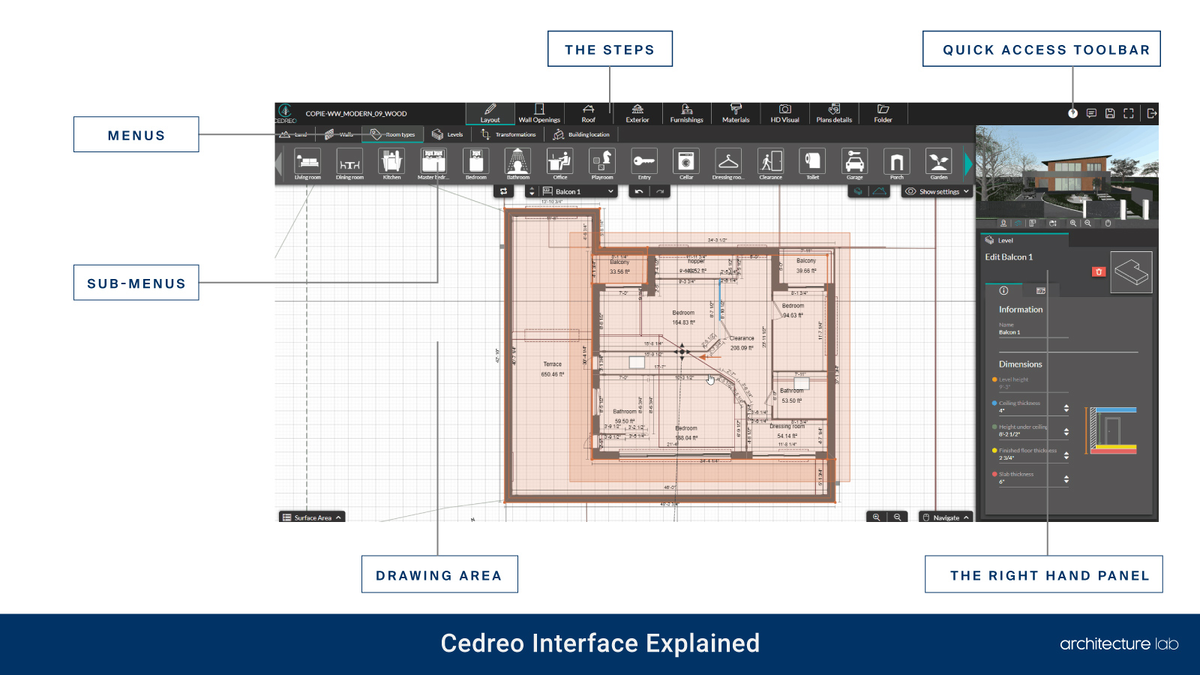
Task: Adjust the Slab thickness stepper
Action: 1066,480
